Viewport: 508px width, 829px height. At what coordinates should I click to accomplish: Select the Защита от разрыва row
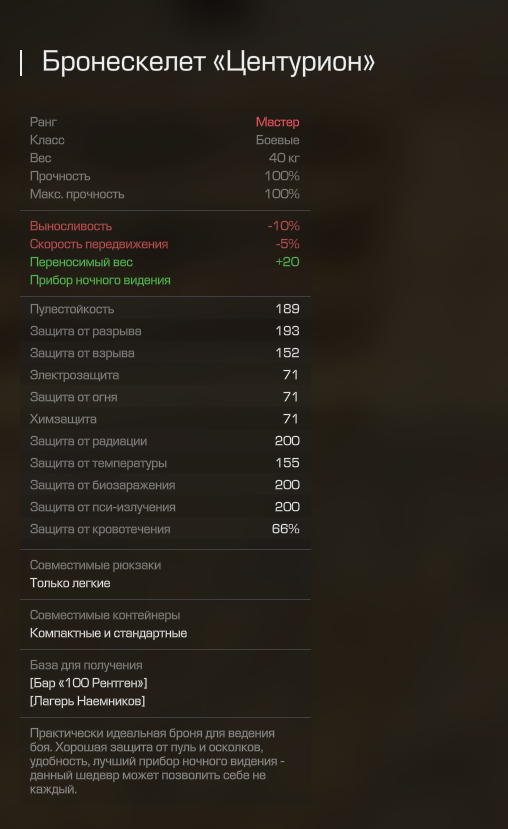pos(165,331)
